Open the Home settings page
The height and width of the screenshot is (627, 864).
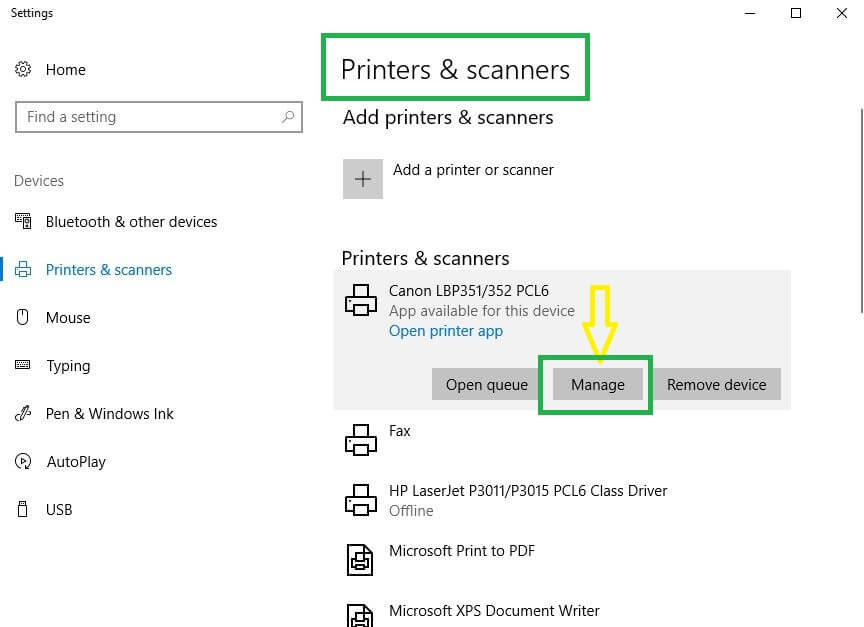point(66,70)
